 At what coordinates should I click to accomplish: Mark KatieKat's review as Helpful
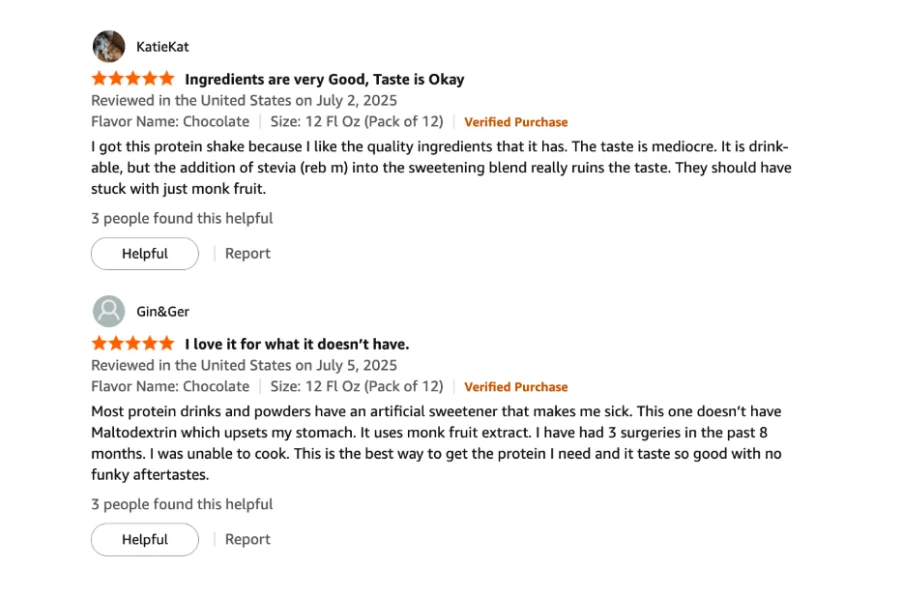pos(144,253)
